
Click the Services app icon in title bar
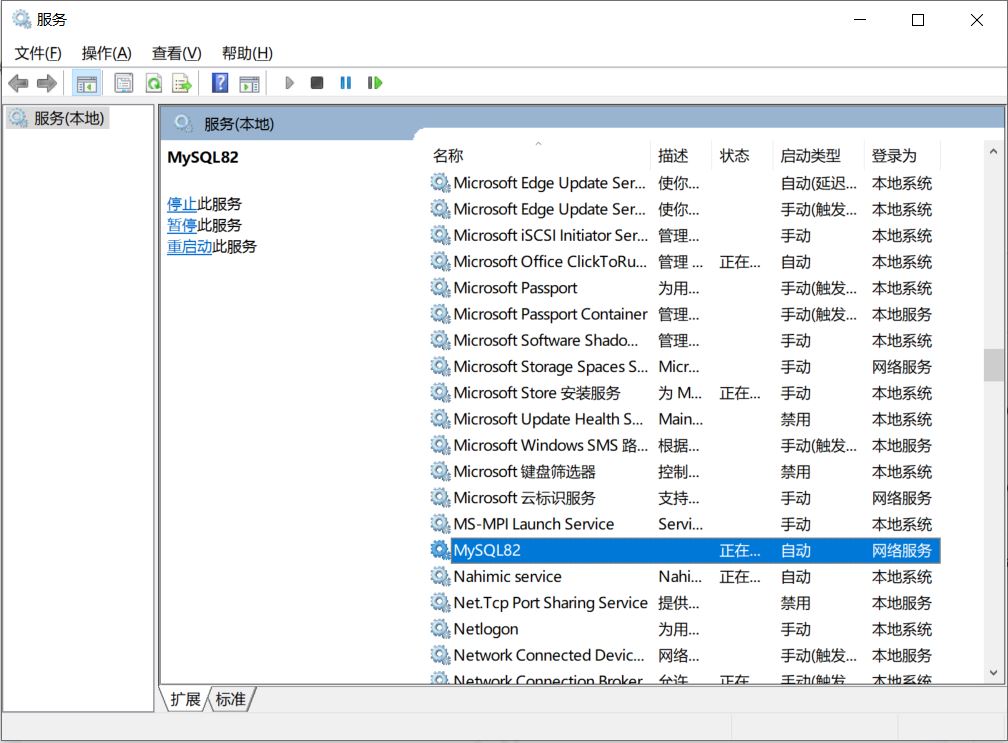22,19
